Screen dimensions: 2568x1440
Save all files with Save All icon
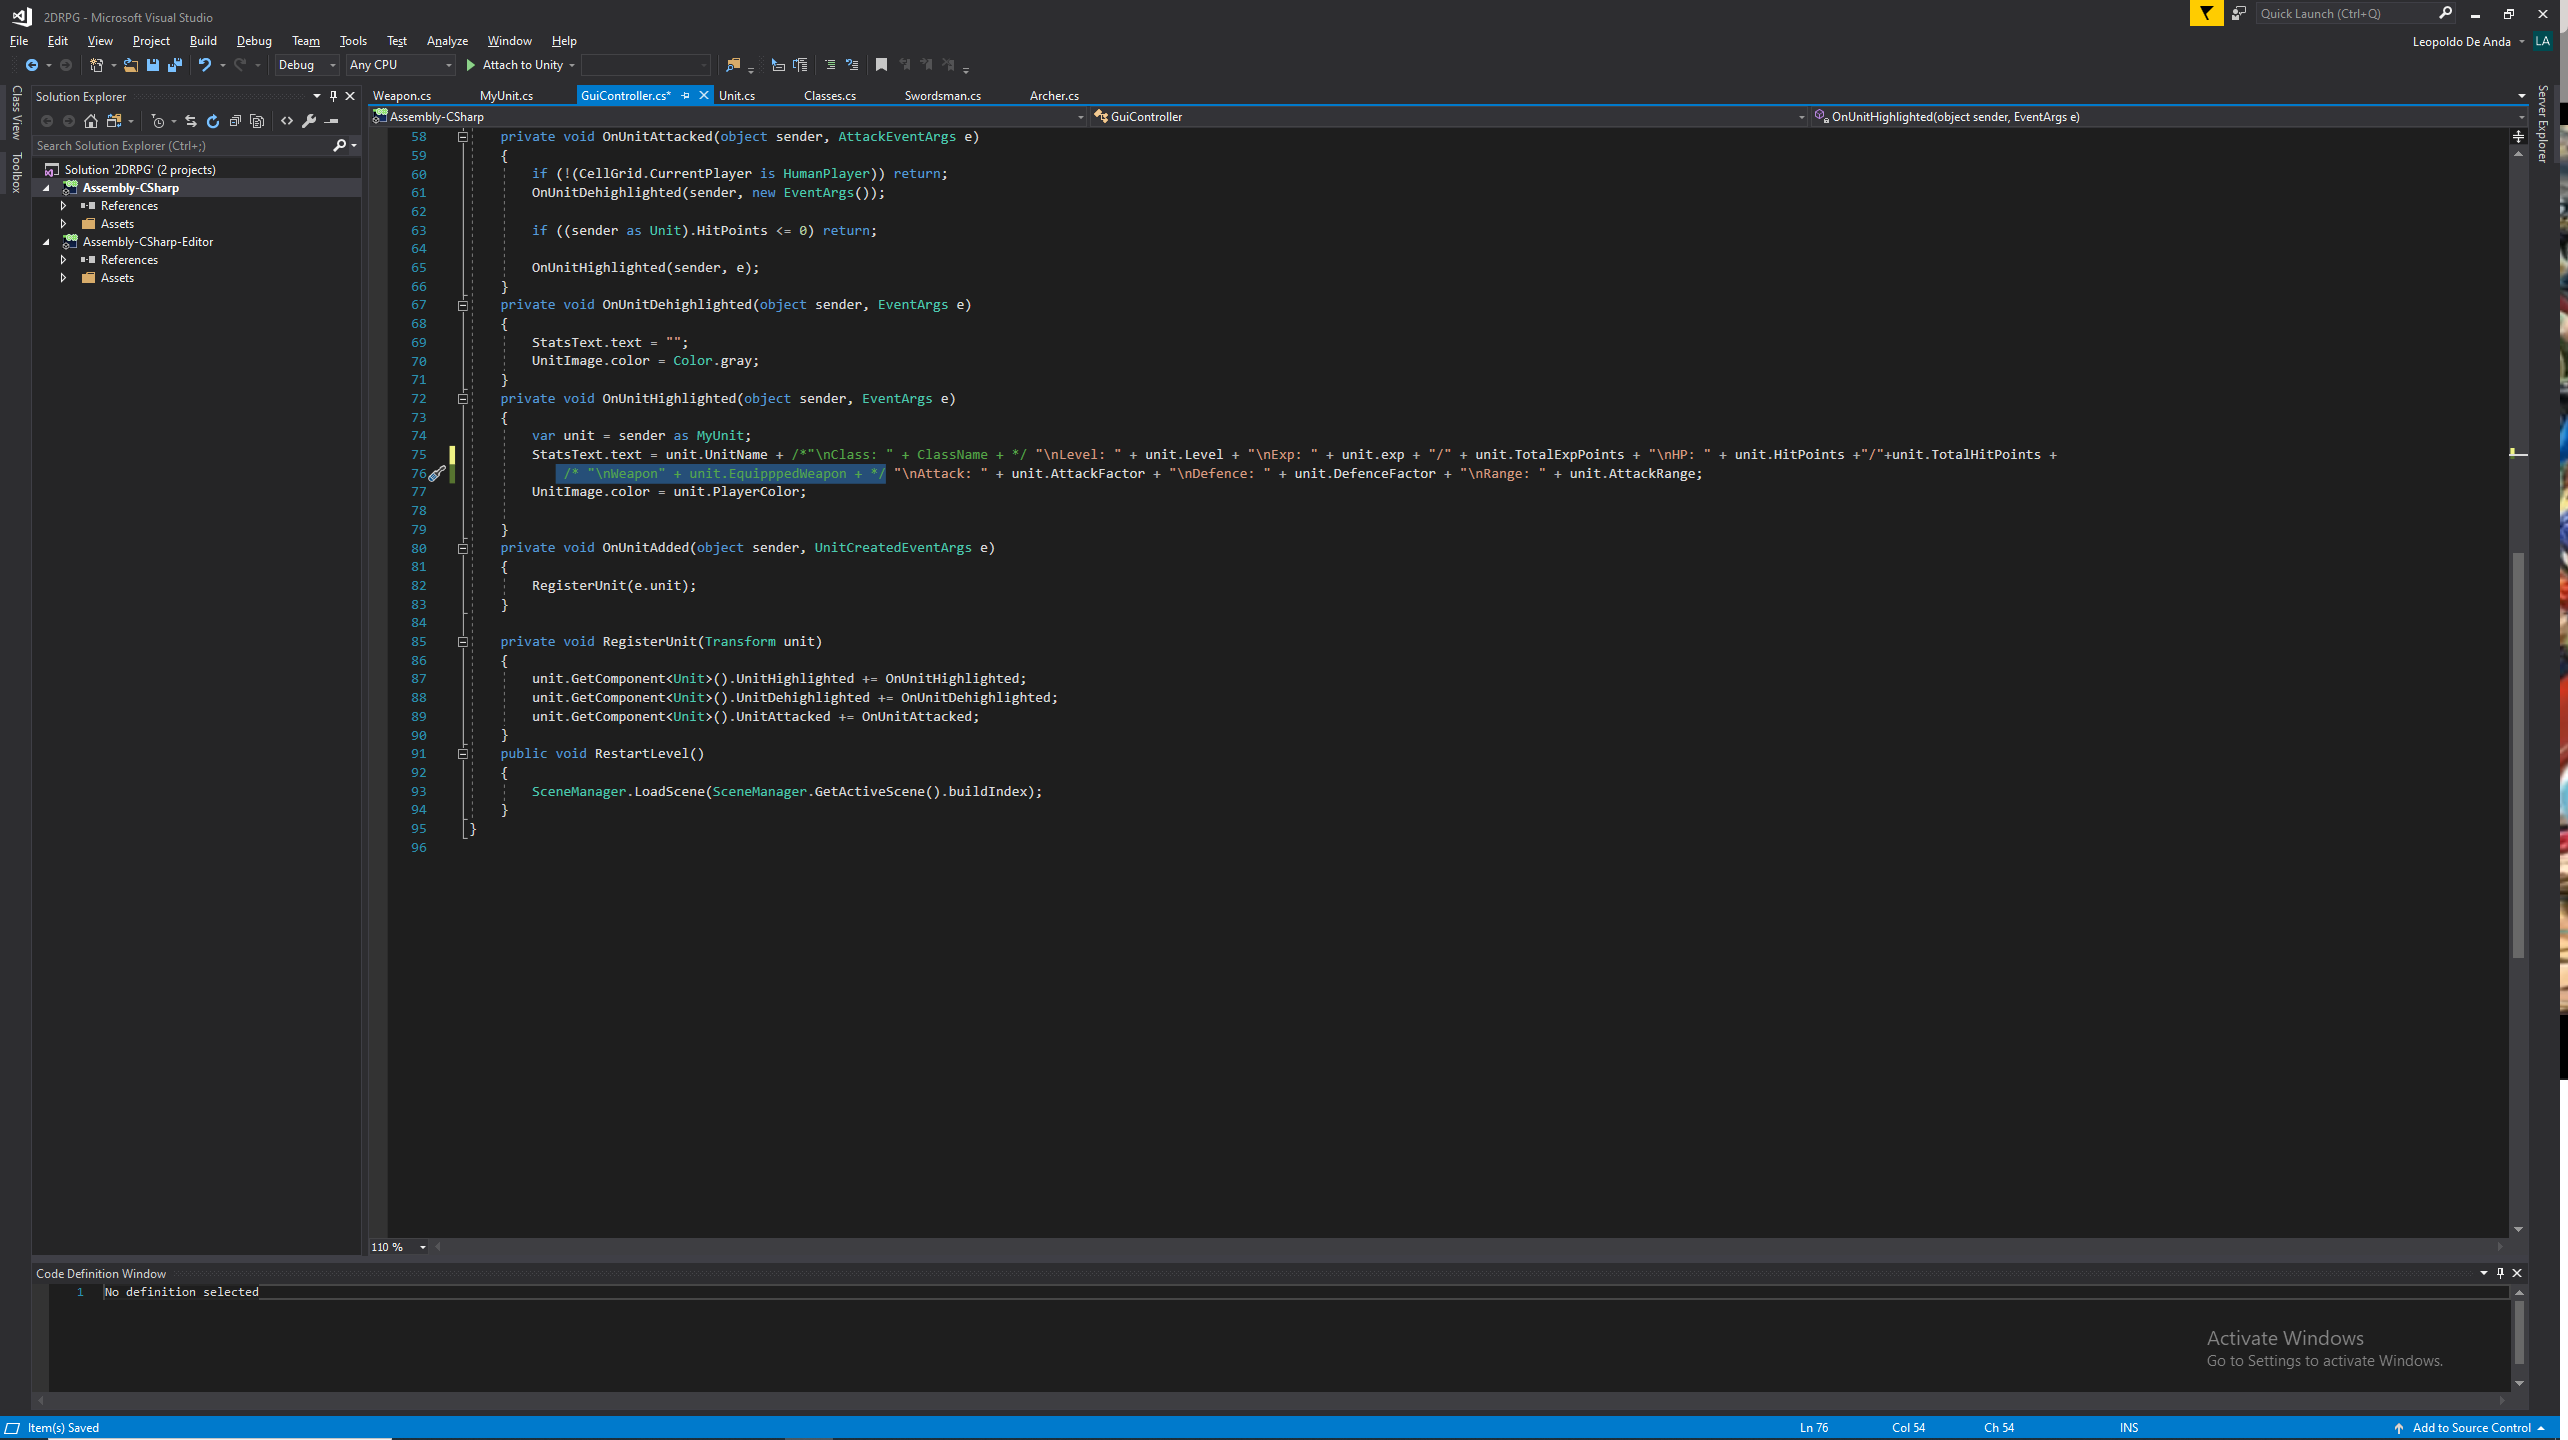174,64
